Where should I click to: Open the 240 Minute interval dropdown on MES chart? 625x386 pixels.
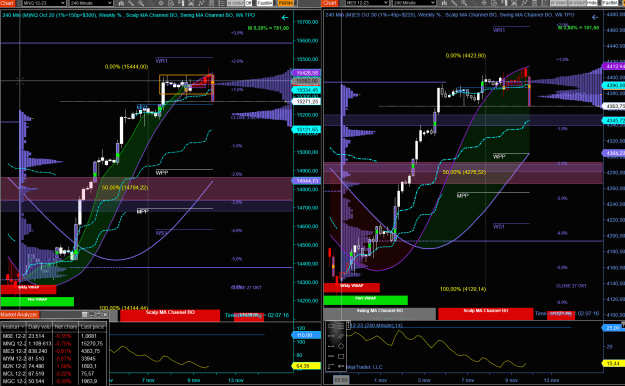pyautogui.click(x=414, y=3)
